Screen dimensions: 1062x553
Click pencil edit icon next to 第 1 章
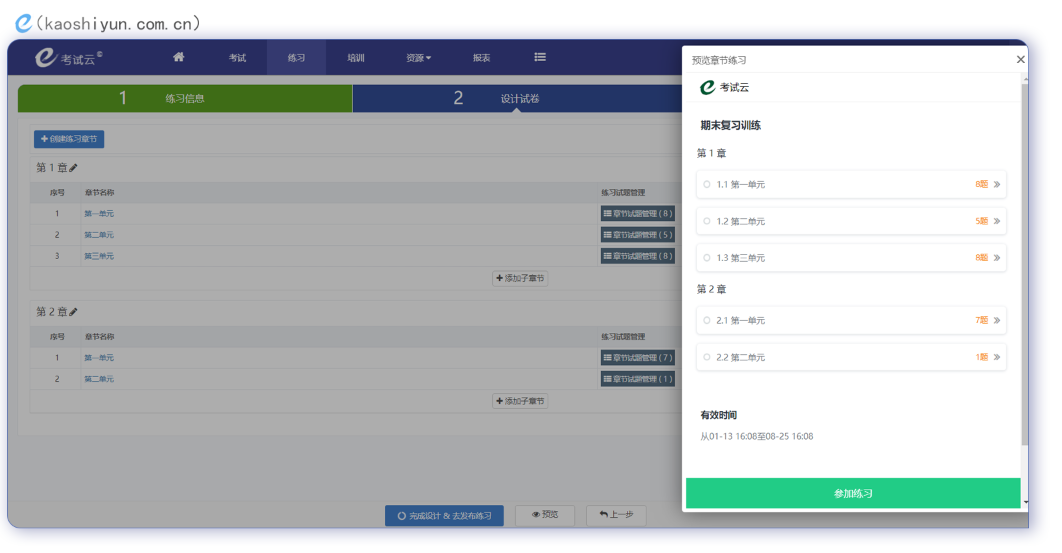(x=73, y=168)
